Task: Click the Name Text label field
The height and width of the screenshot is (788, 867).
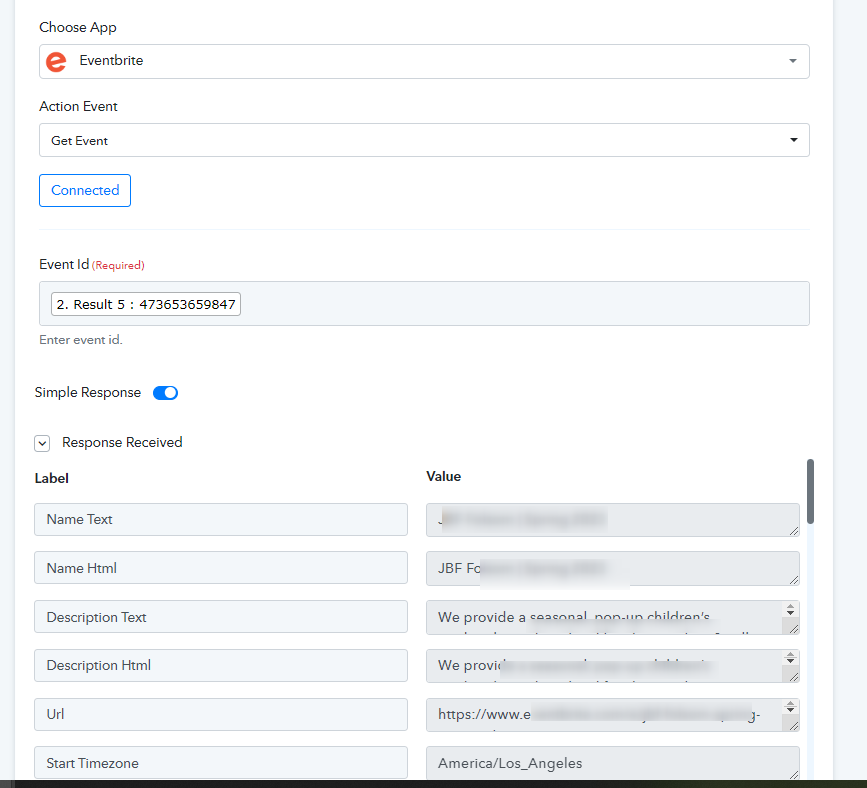Action: coord(221,519)
